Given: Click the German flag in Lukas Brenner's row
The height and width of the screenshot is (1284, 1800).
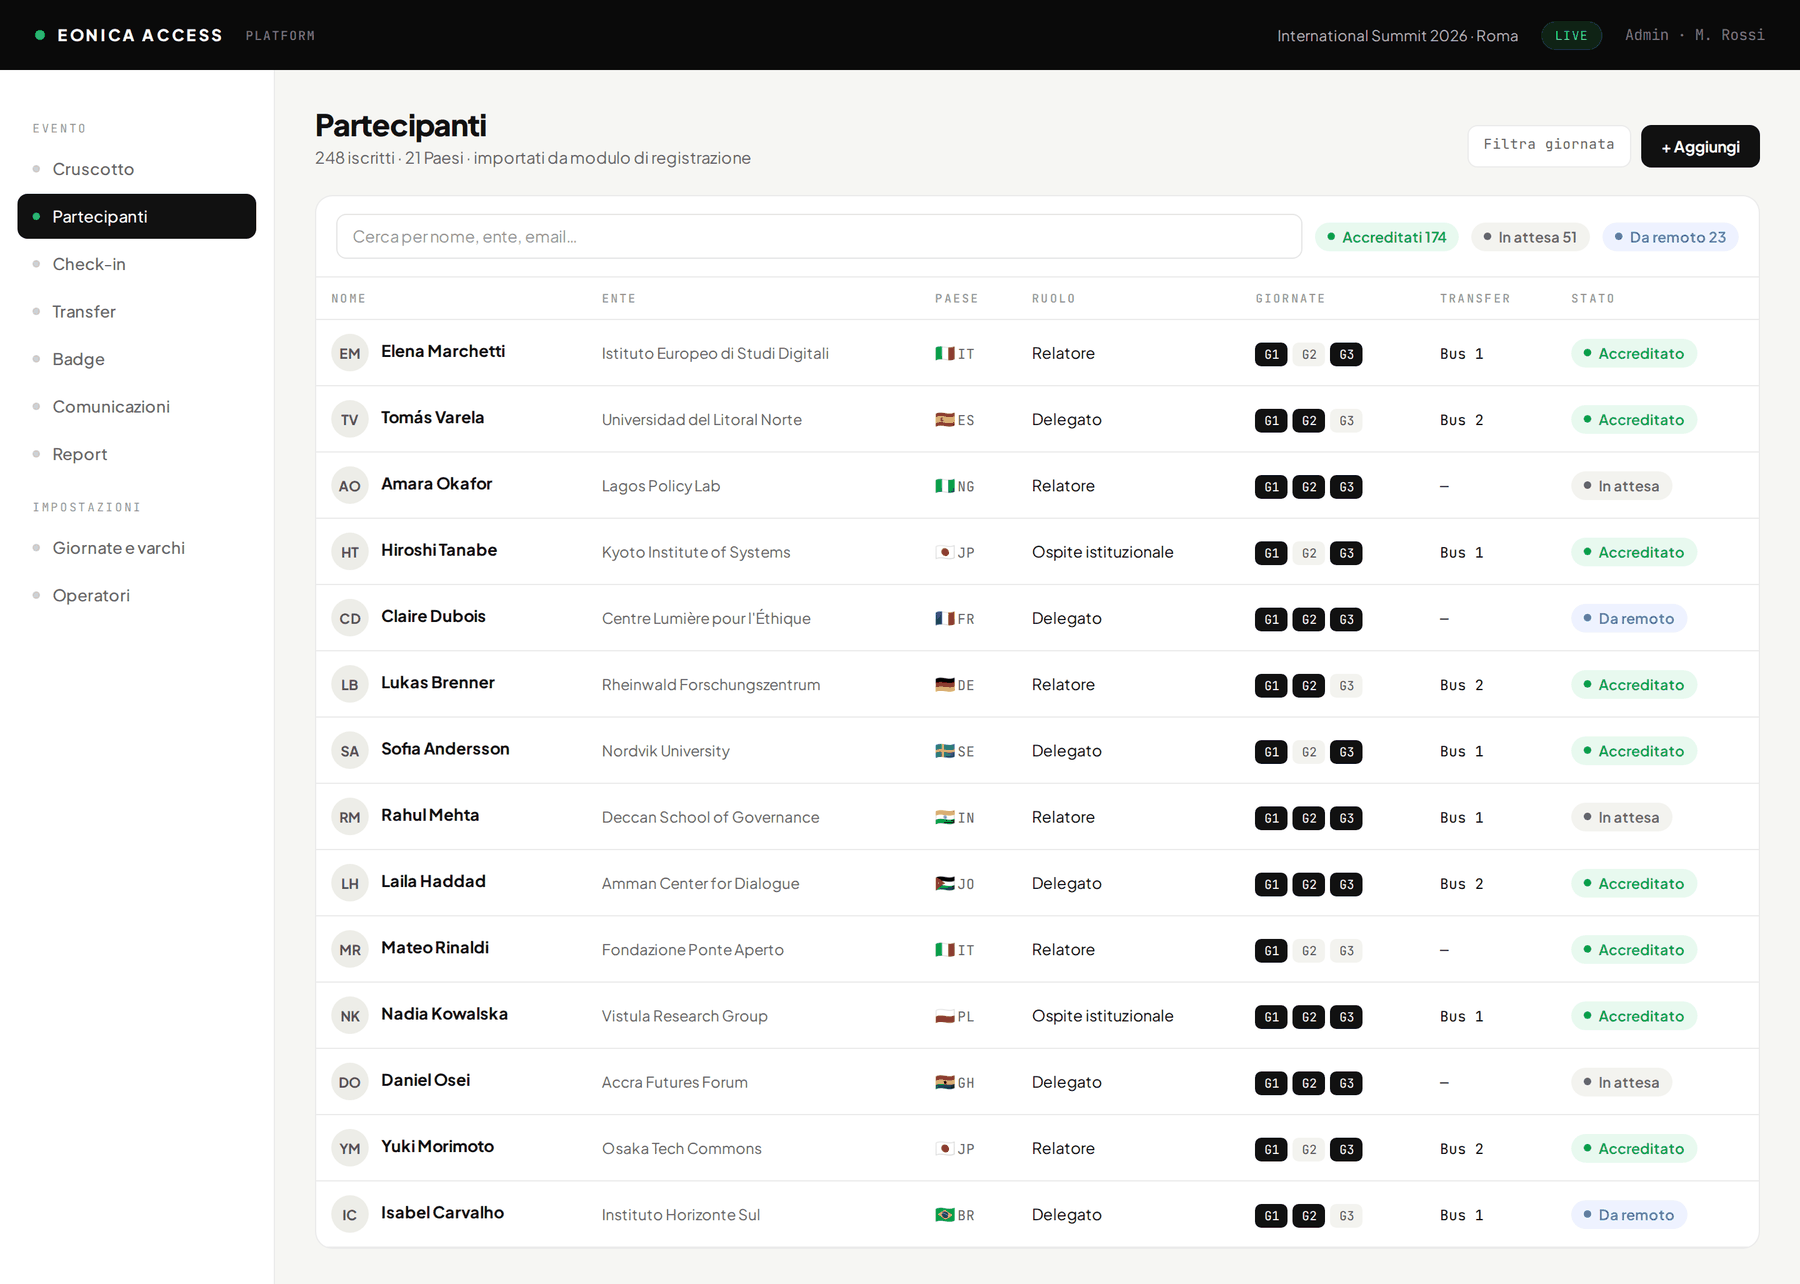Looking at the screenshot, I should click(x=944, y=685).
